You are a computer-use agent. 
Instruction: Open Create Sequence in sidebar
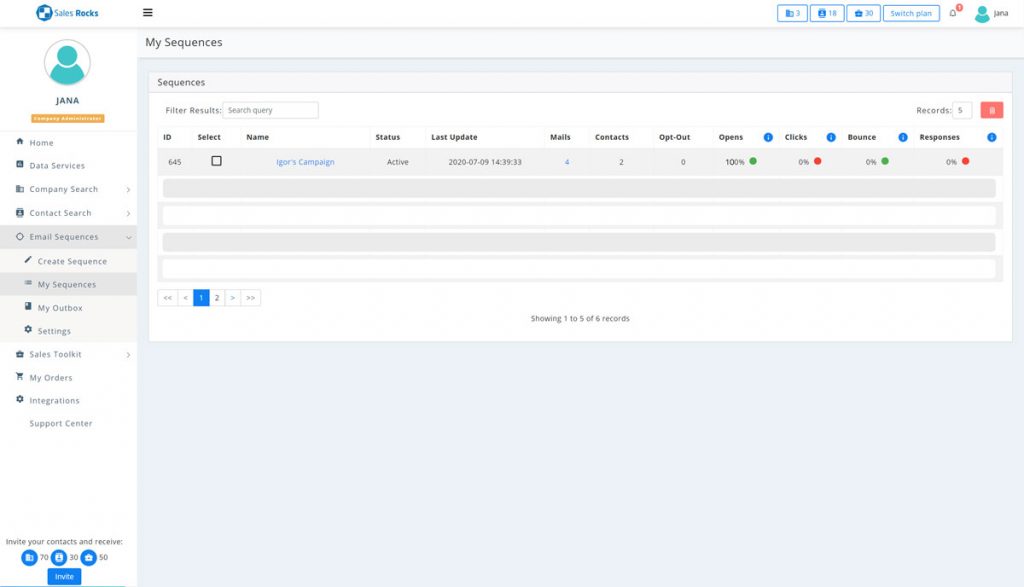pos(72,261)
